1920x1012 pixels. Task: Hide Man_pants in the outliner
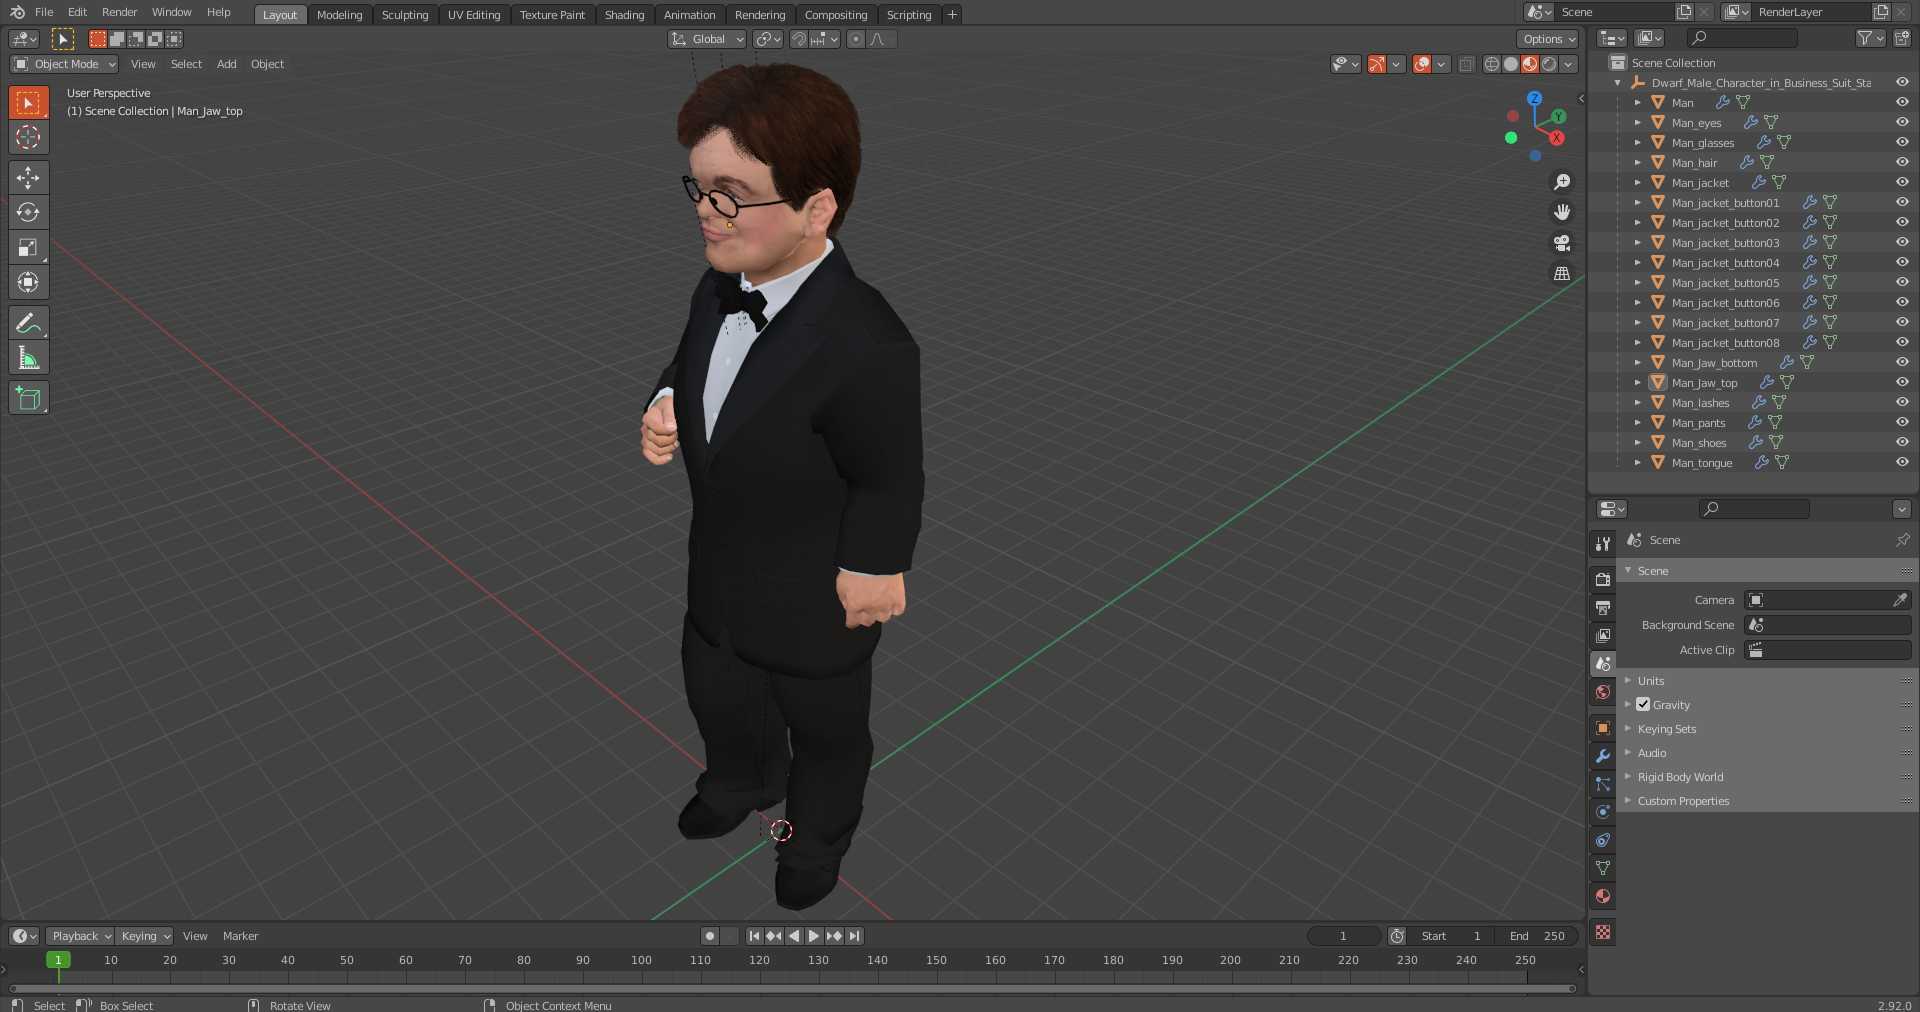click(1902, 422)
